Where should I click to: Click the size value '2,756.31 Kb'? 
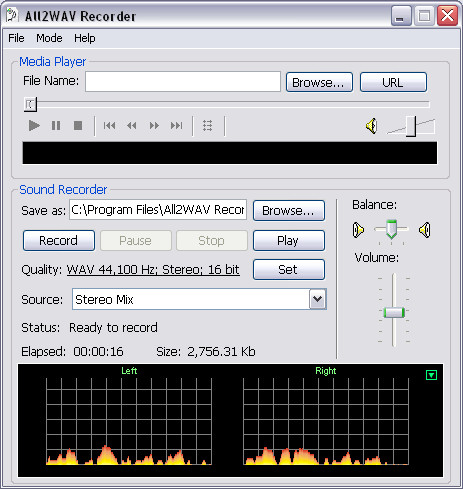tap(221, 352)
